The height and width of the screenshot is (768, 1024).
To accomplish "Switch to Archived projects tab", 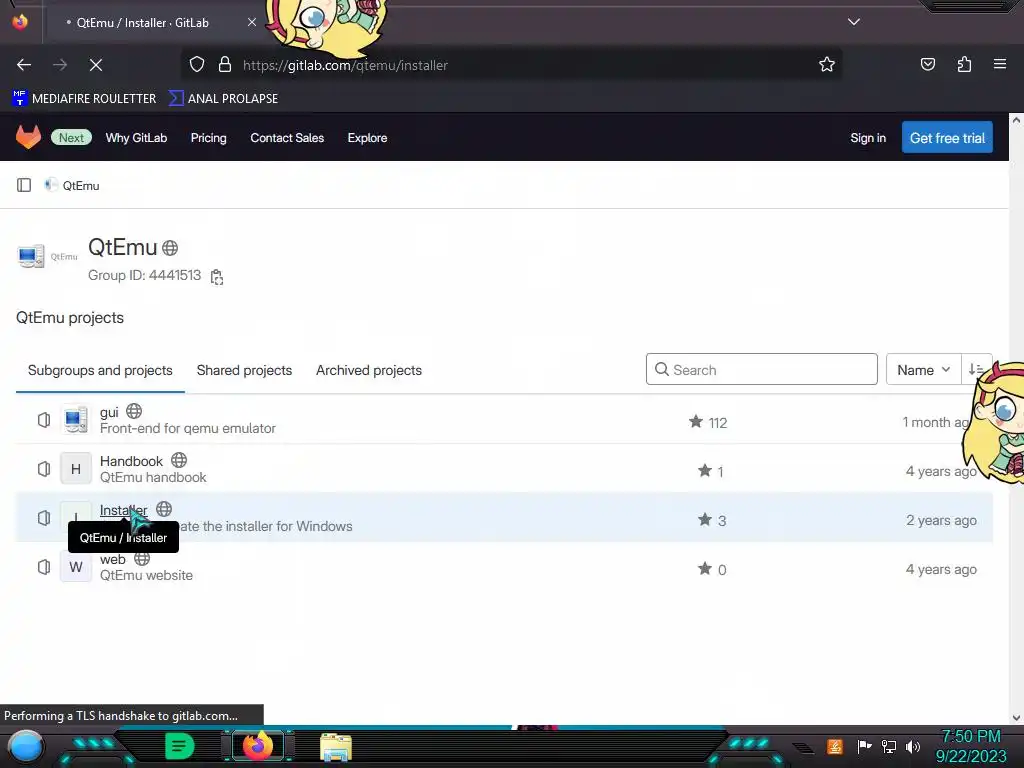I will [x=369, y=370].
